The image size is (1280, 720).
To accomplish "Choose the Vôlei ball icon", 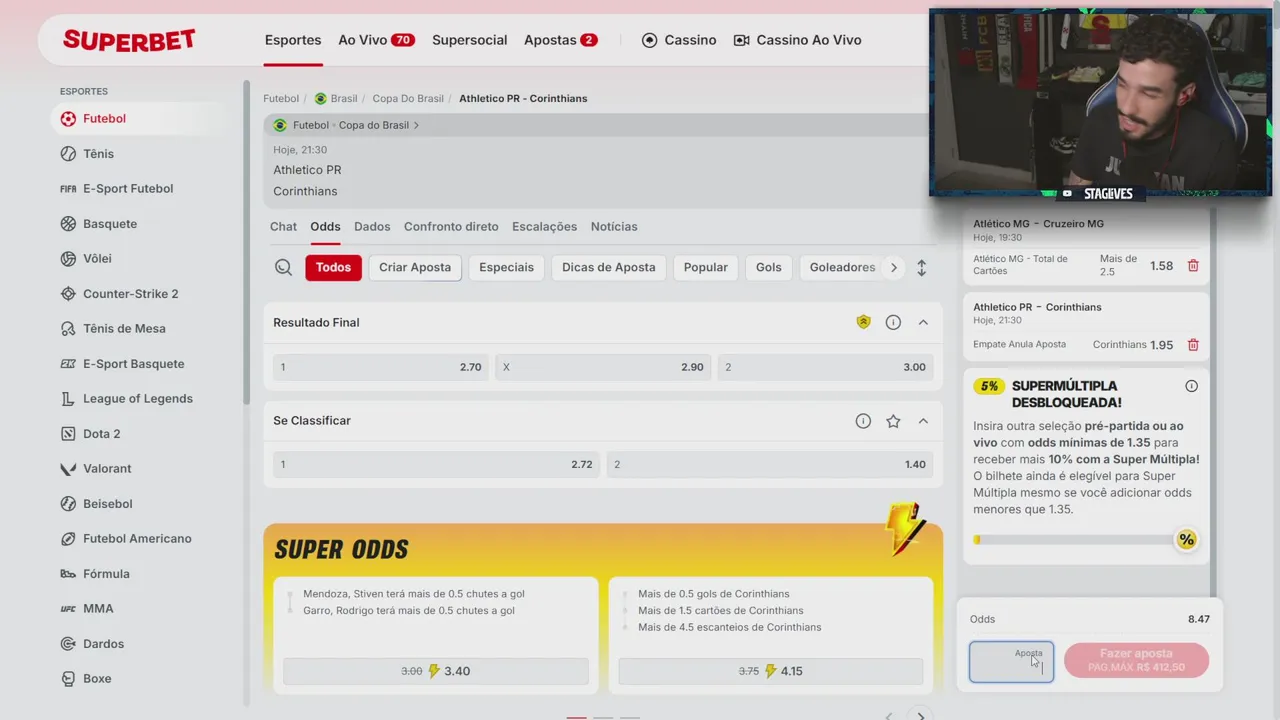I will (68, 259).
